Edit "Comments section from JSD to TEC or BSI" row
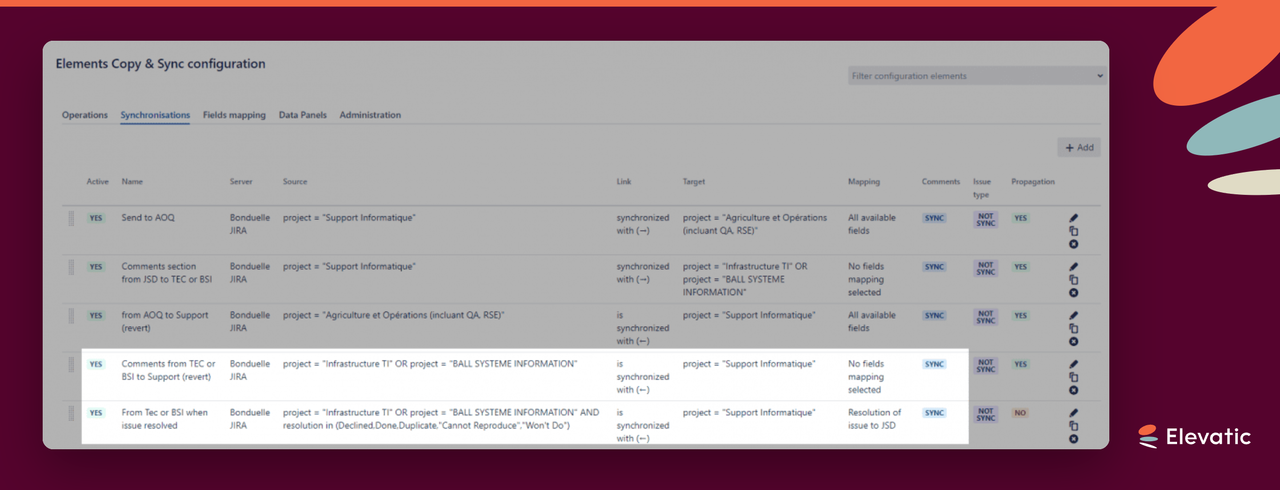 (1073, 266)
